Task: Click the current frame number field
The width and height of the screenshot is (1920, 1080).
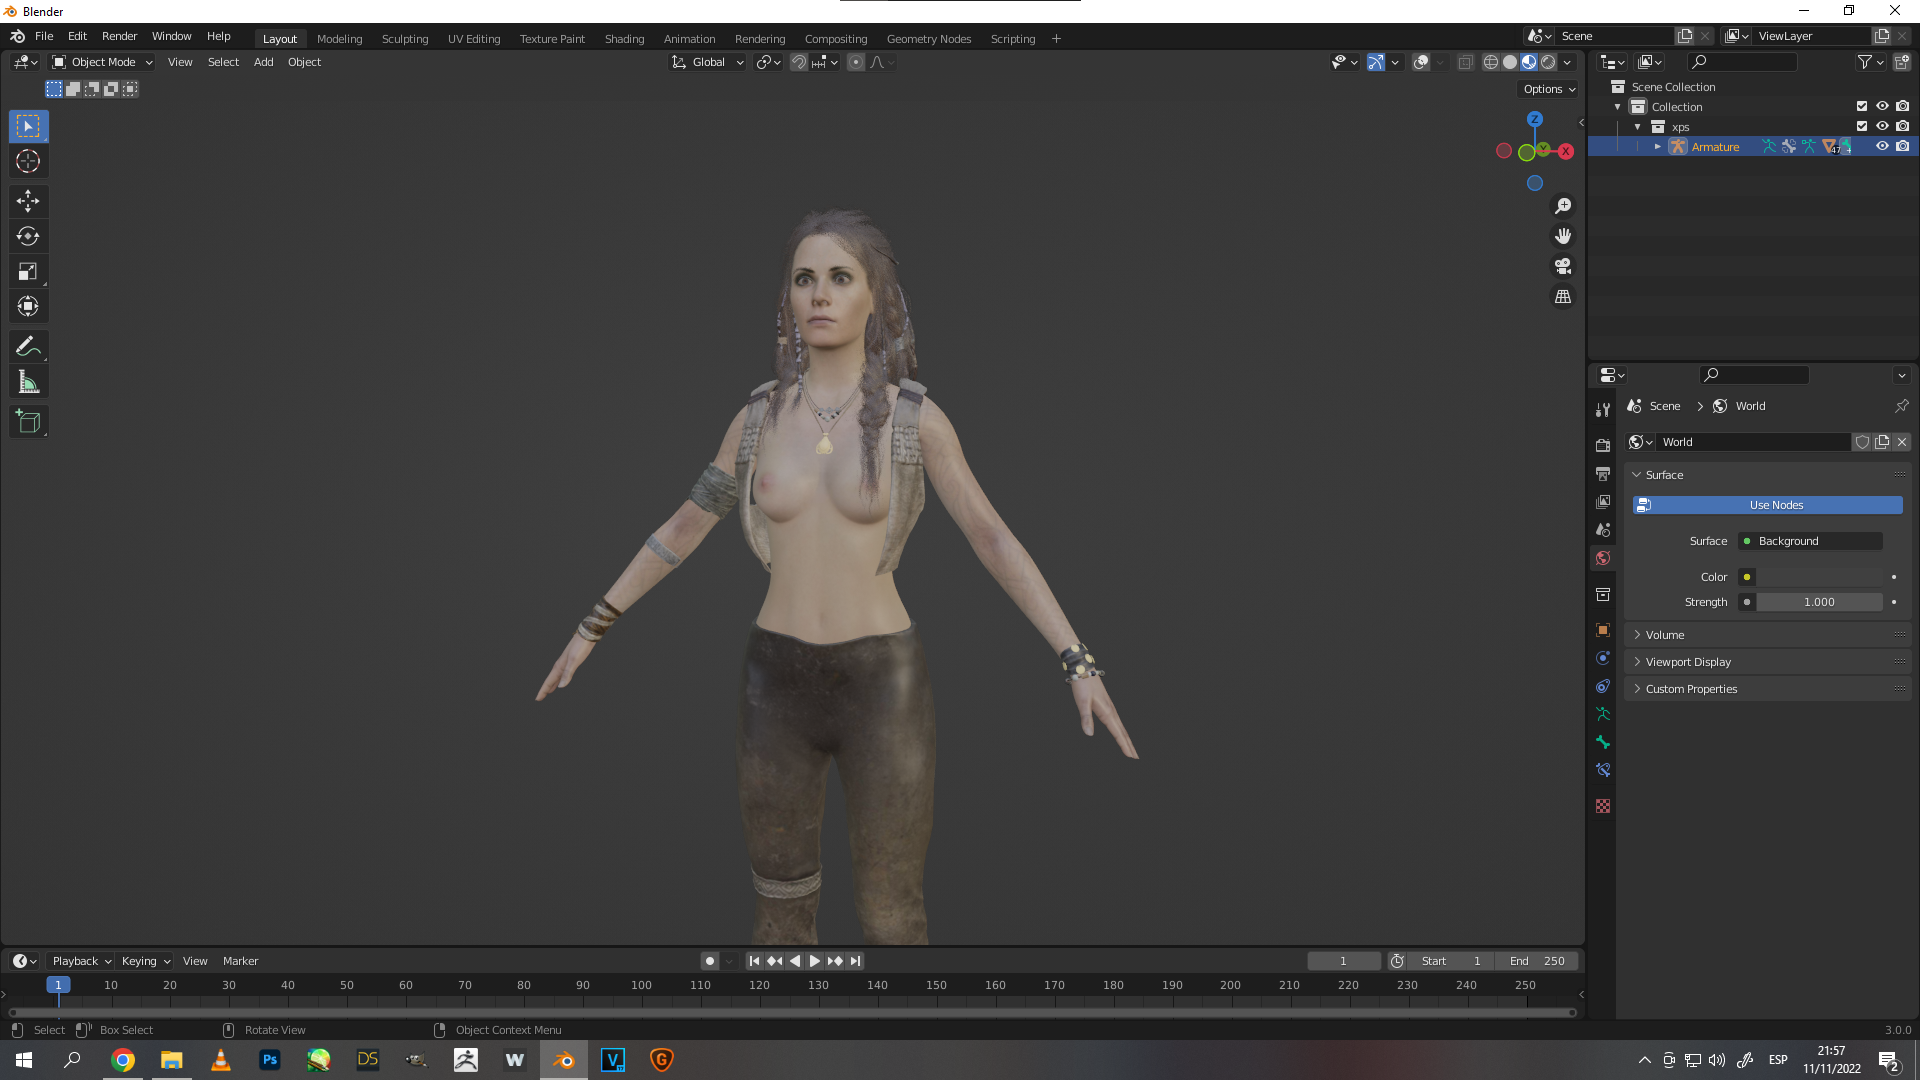Action: [x=1343, y=961]
